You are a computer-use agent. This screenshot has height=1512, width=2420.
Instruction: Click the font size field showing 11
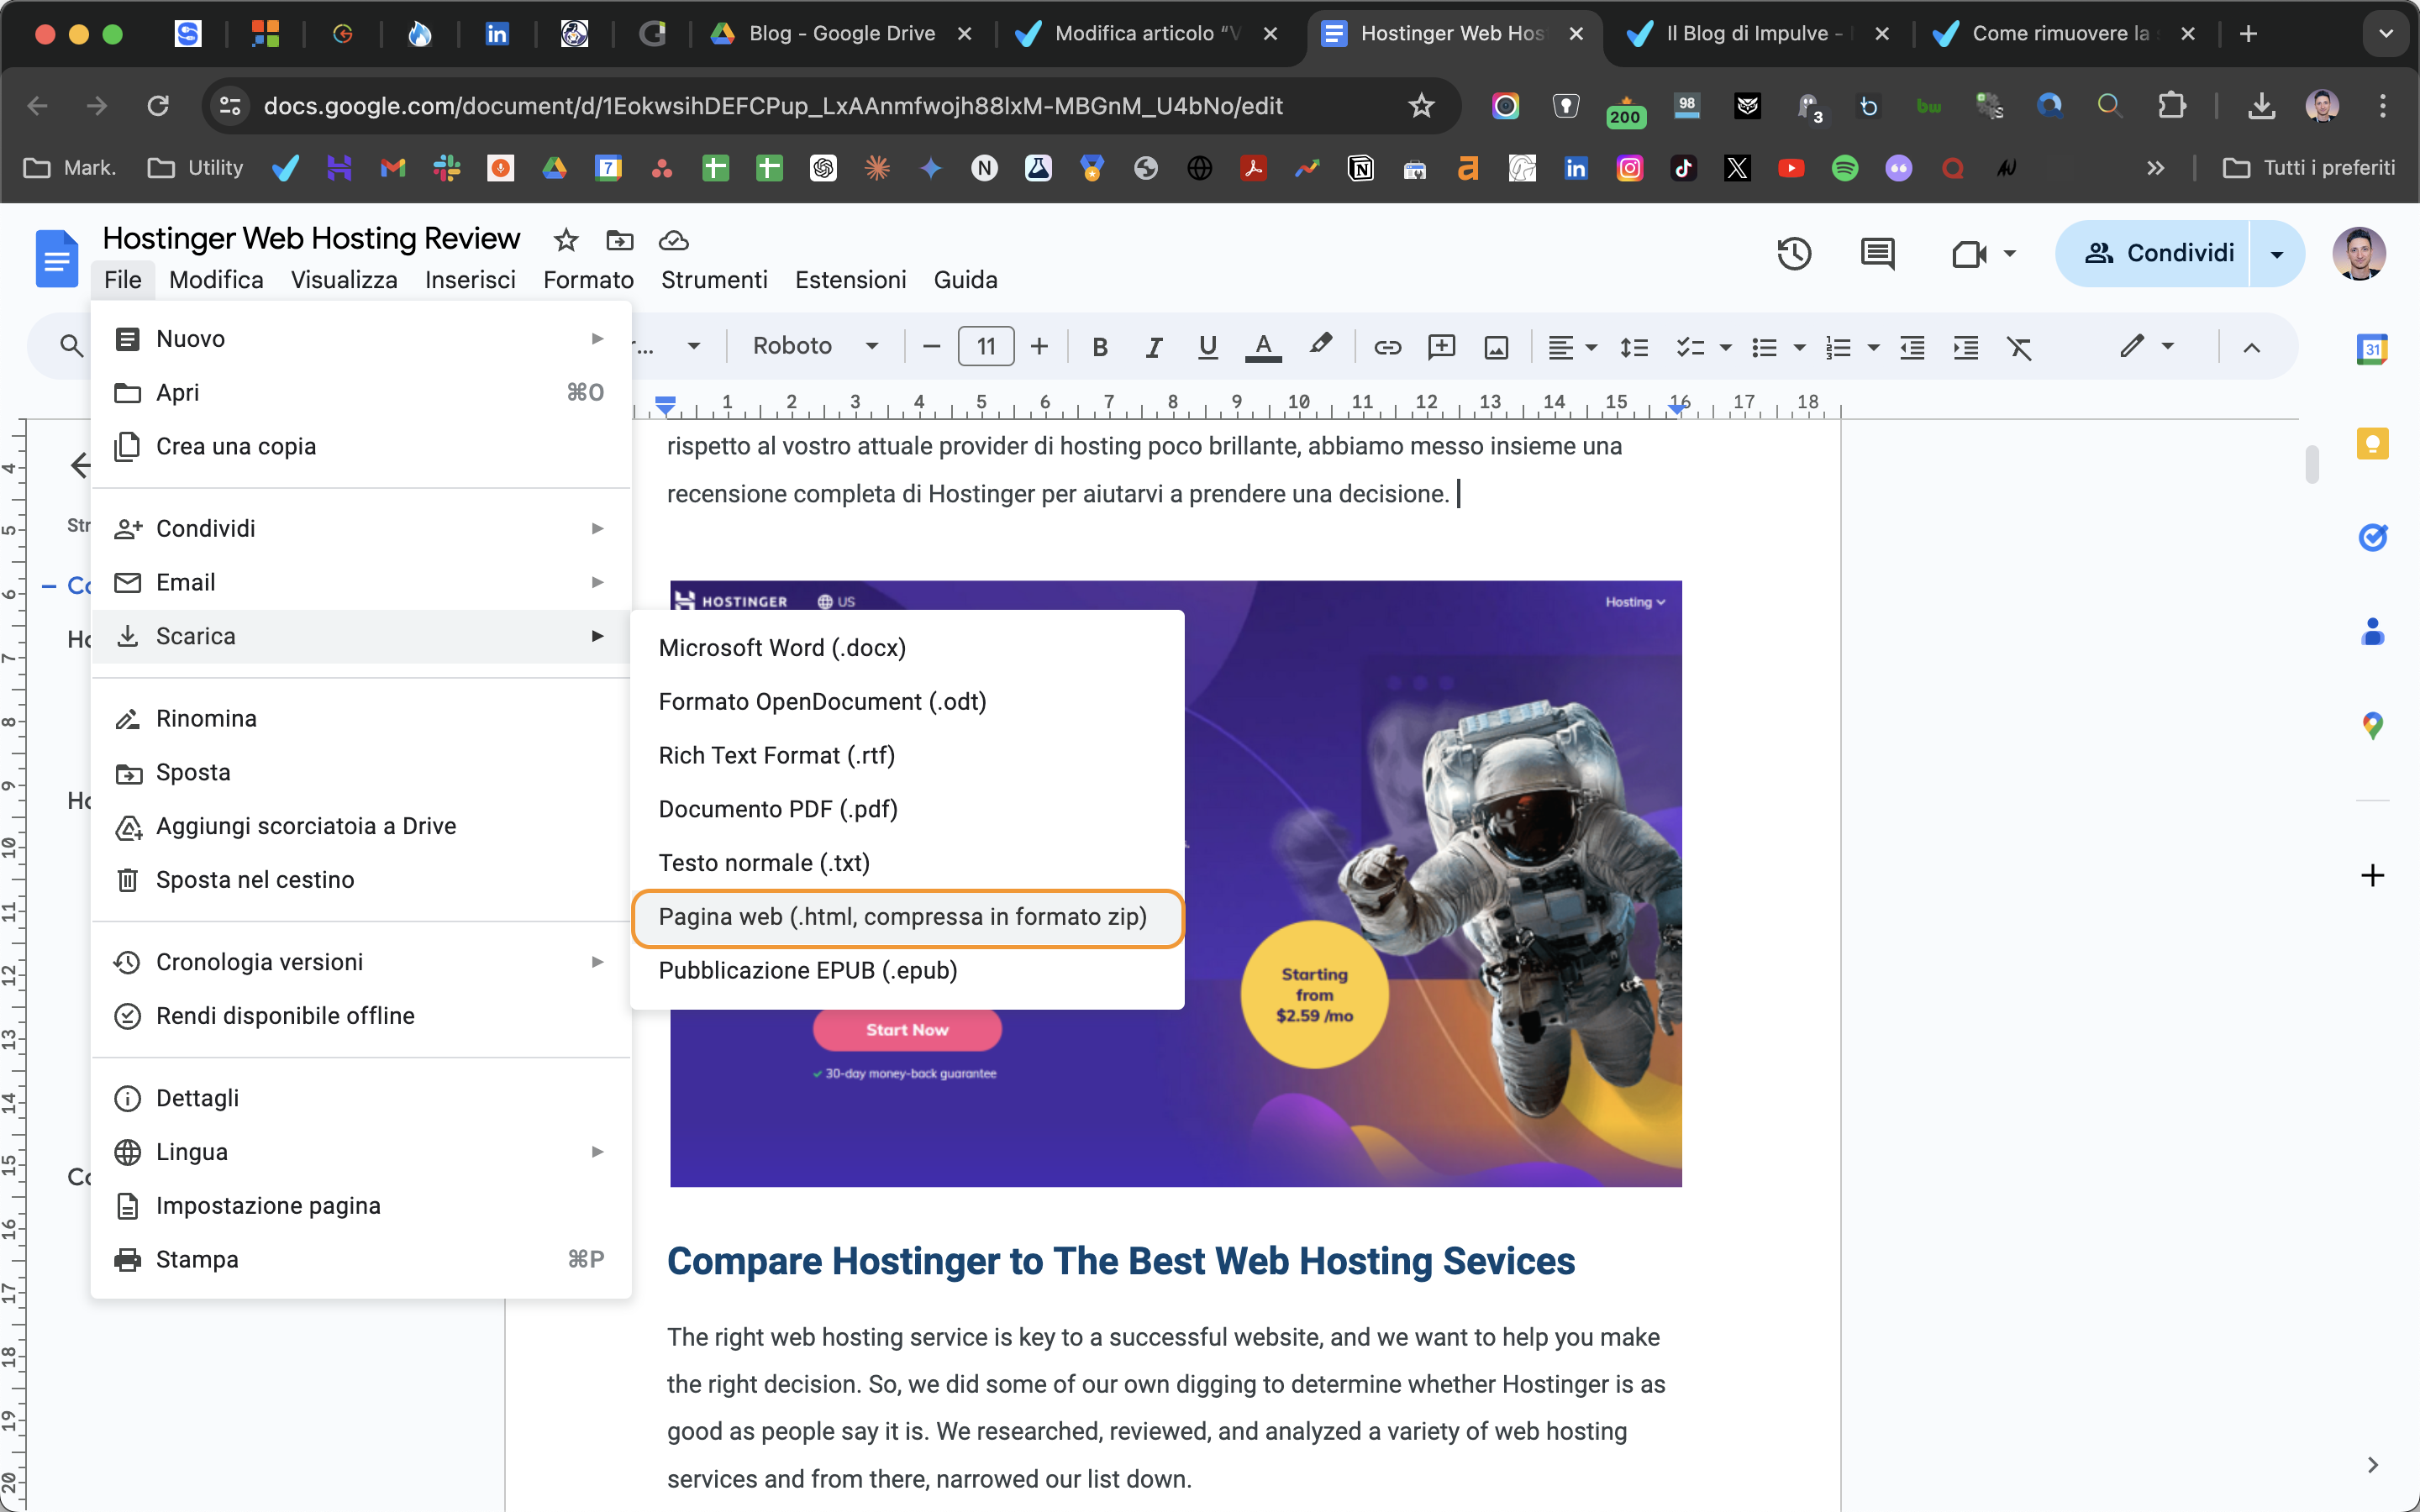[x=986, y=347]
